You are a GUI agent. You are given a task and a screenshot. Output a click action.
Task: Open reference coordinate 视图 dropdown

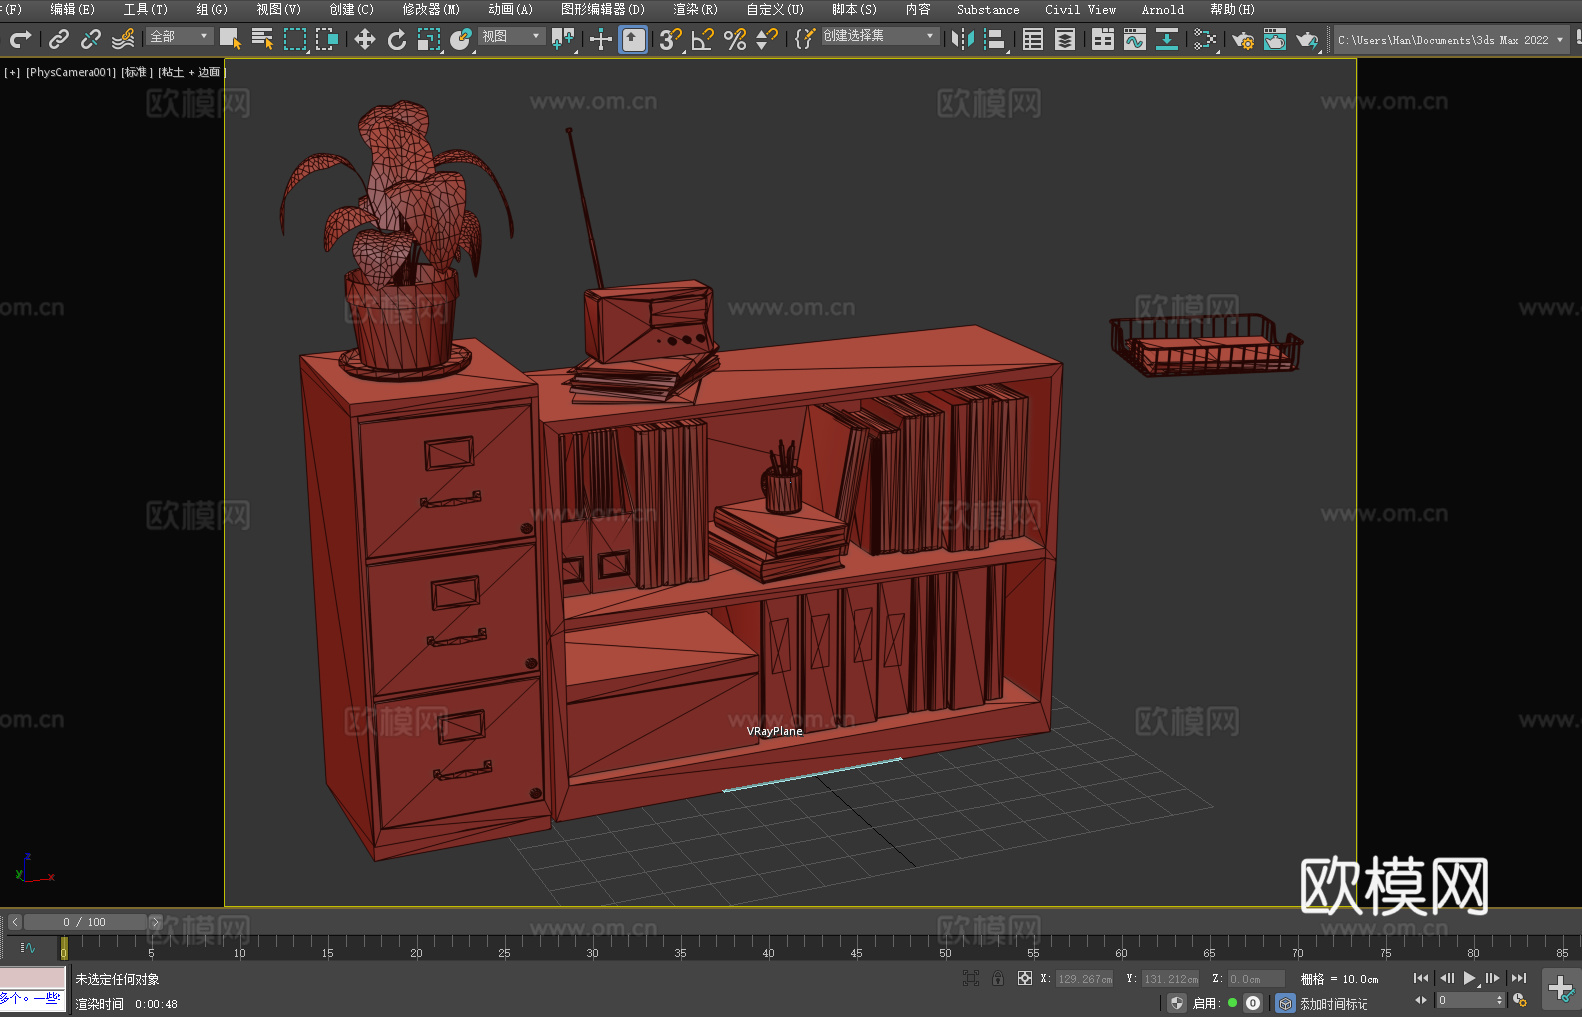point(511,36)
